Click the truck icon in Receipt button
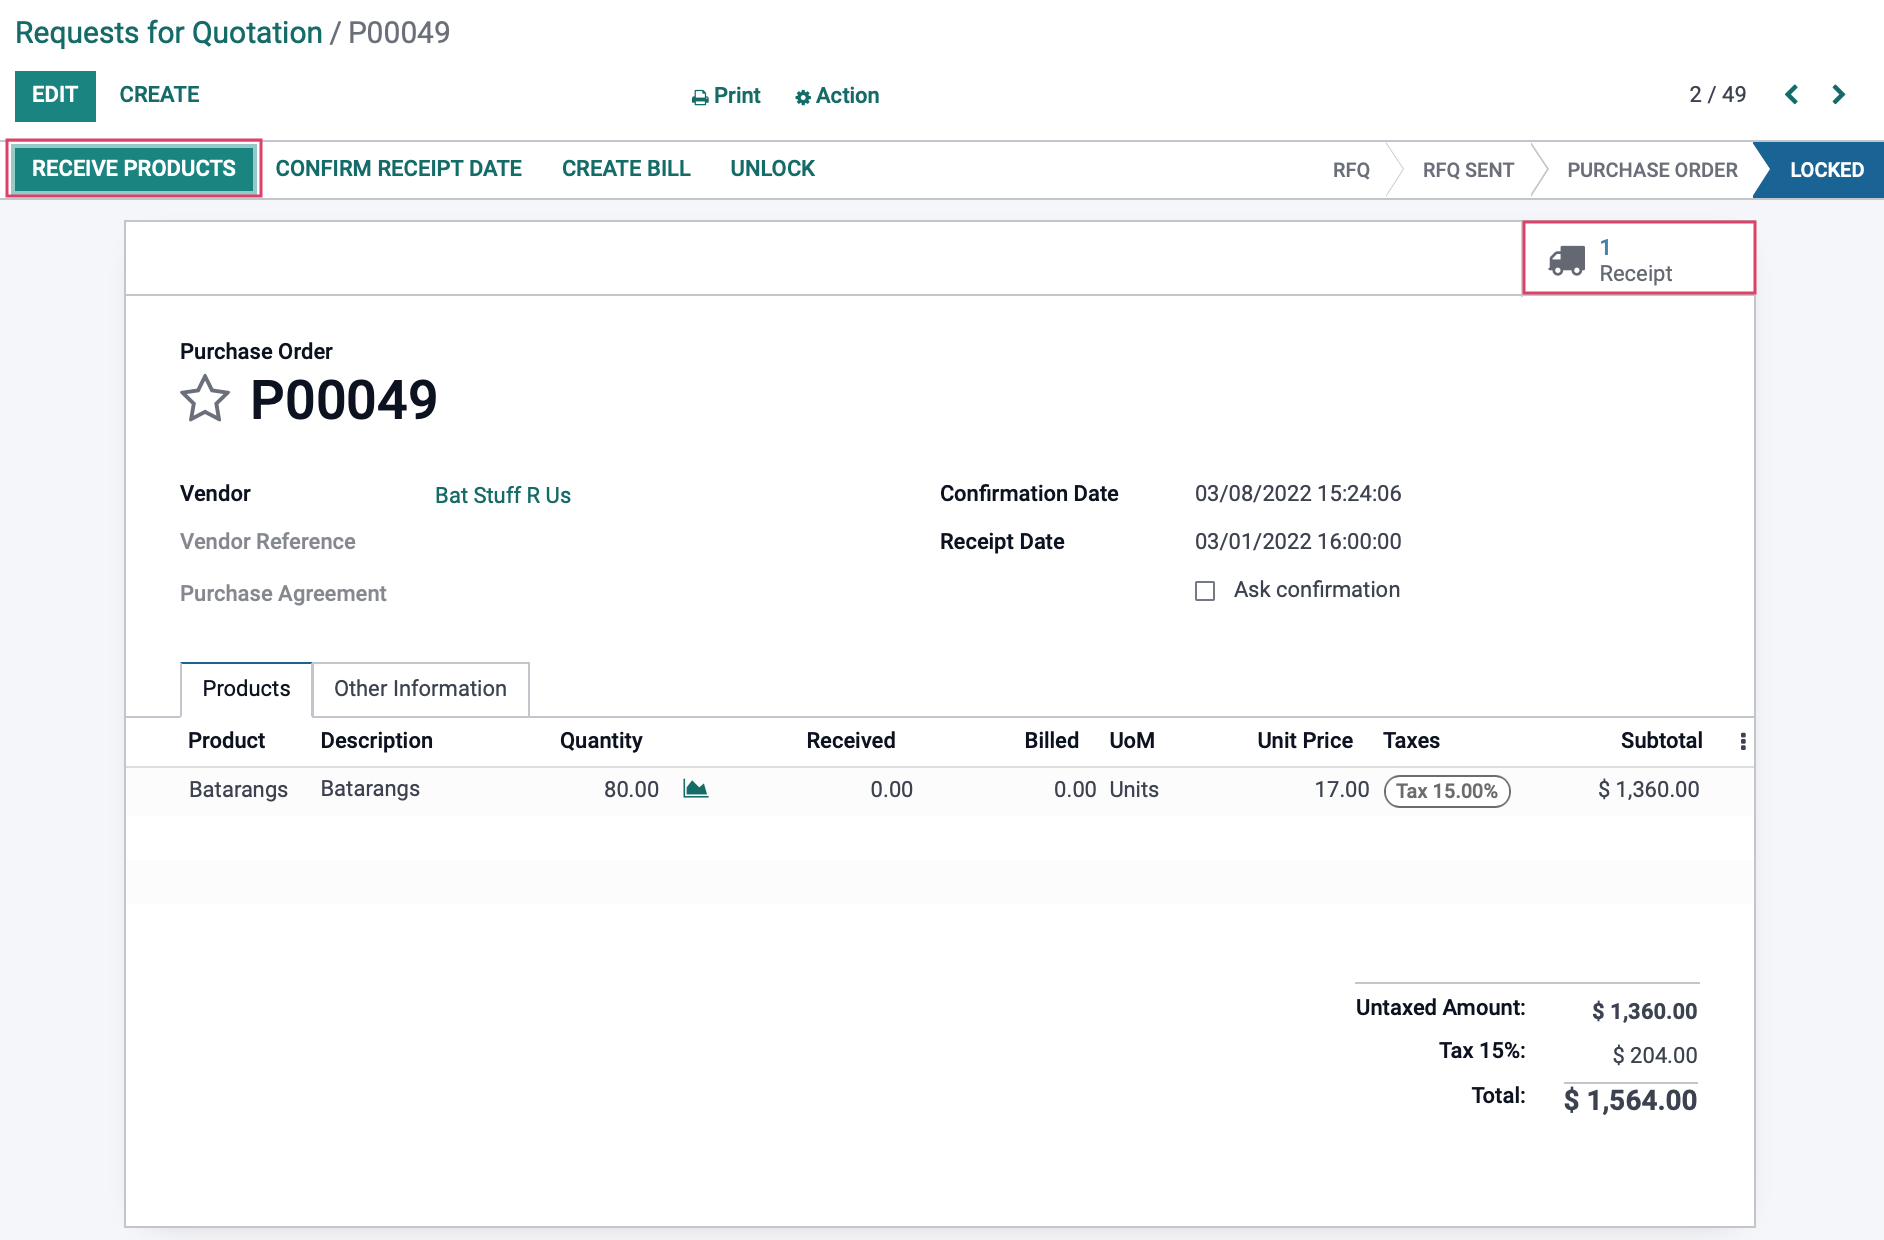This screenshot has width=1884, height=1240. pyautogui.click(x=1567, y=259)
